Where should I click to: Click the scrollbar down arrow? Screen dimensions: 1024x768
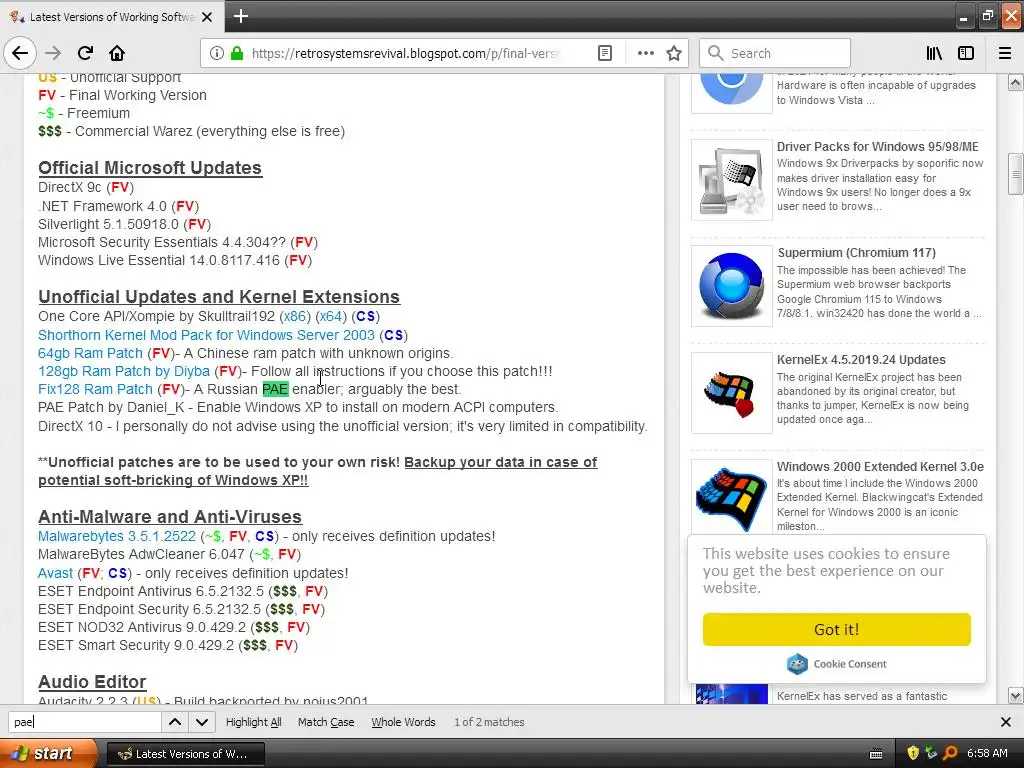point(1016,695)
